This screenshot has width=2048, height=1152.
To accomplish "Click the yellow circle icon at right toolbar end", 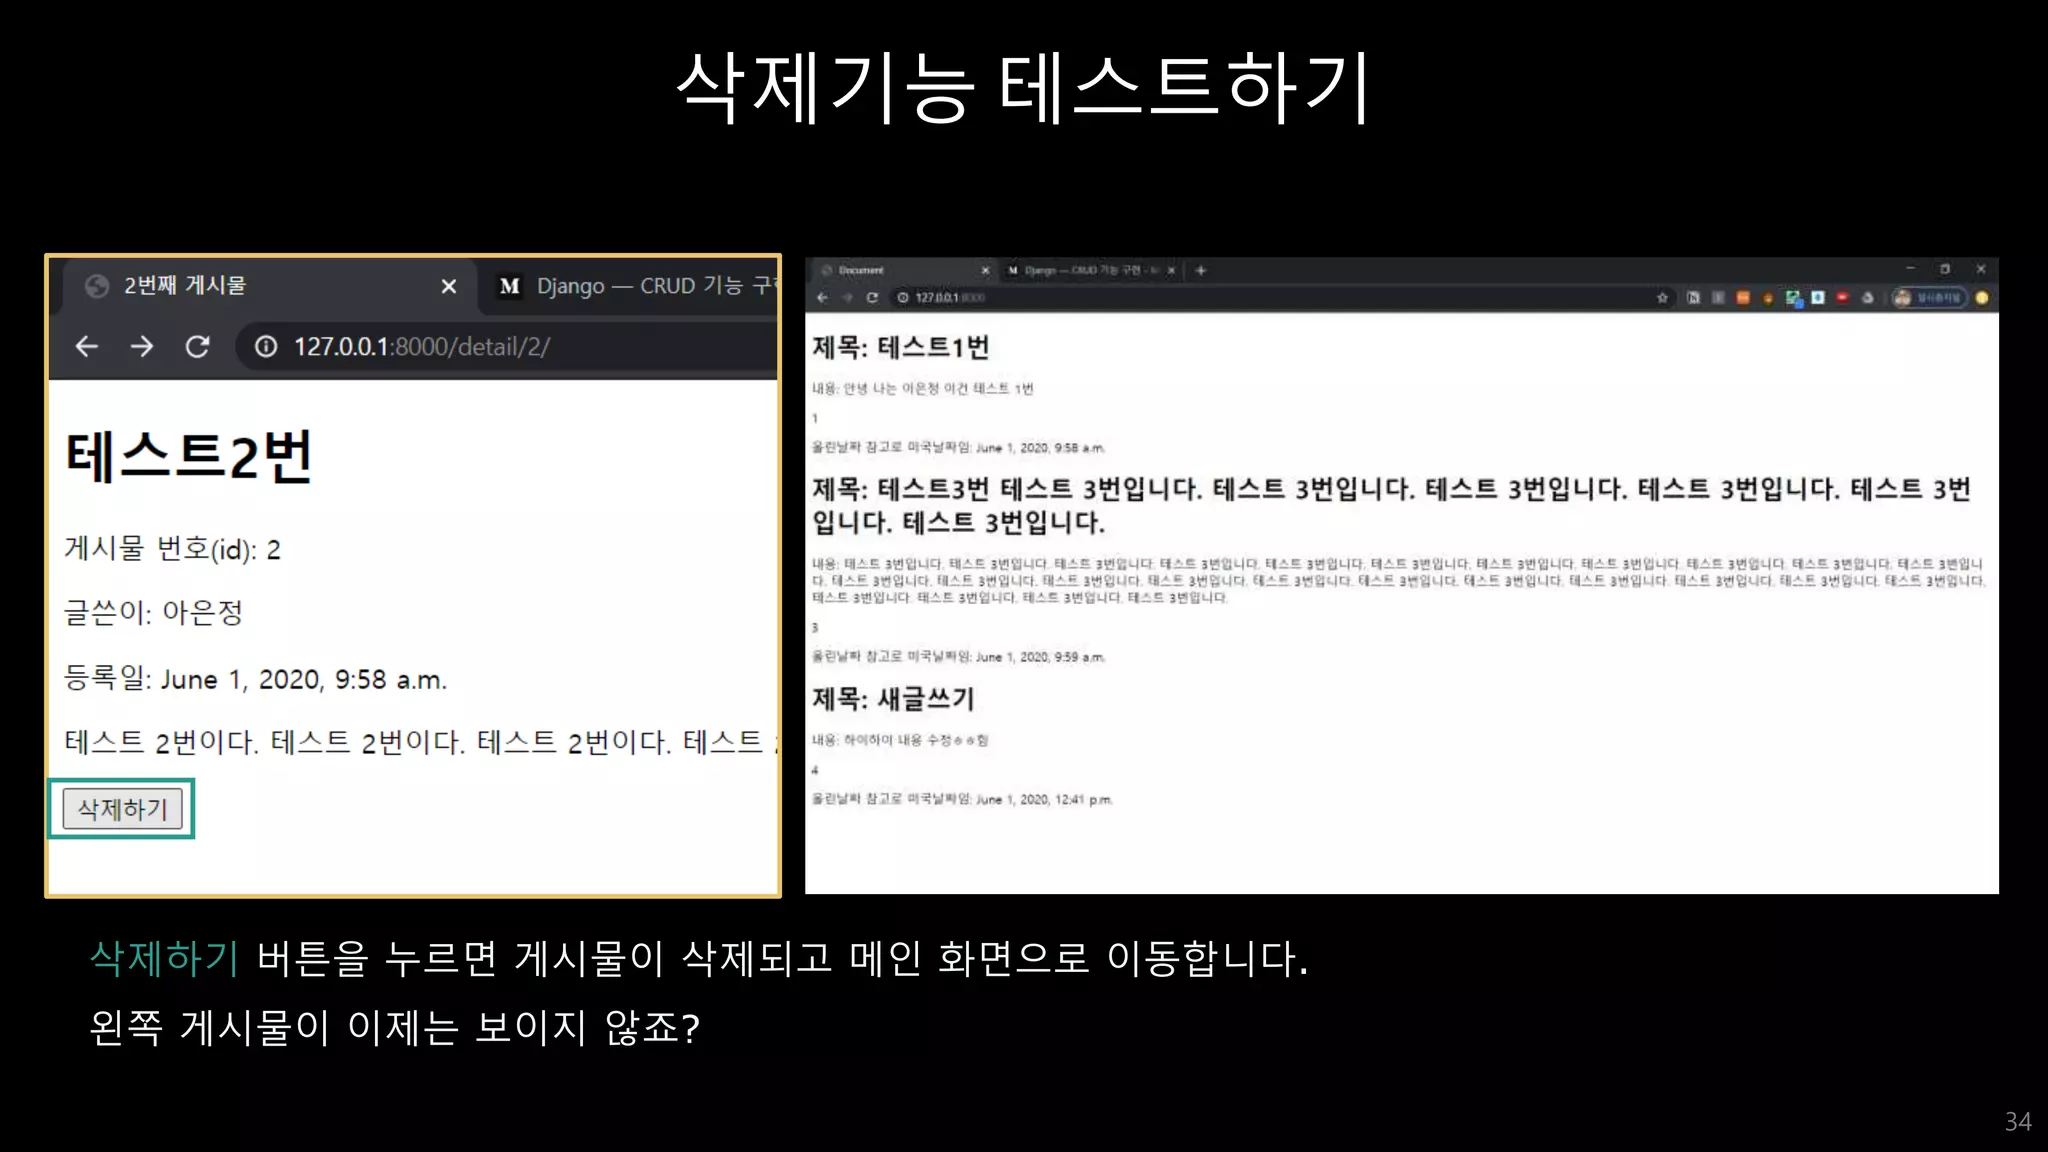I will click(x=1982, y=297).
